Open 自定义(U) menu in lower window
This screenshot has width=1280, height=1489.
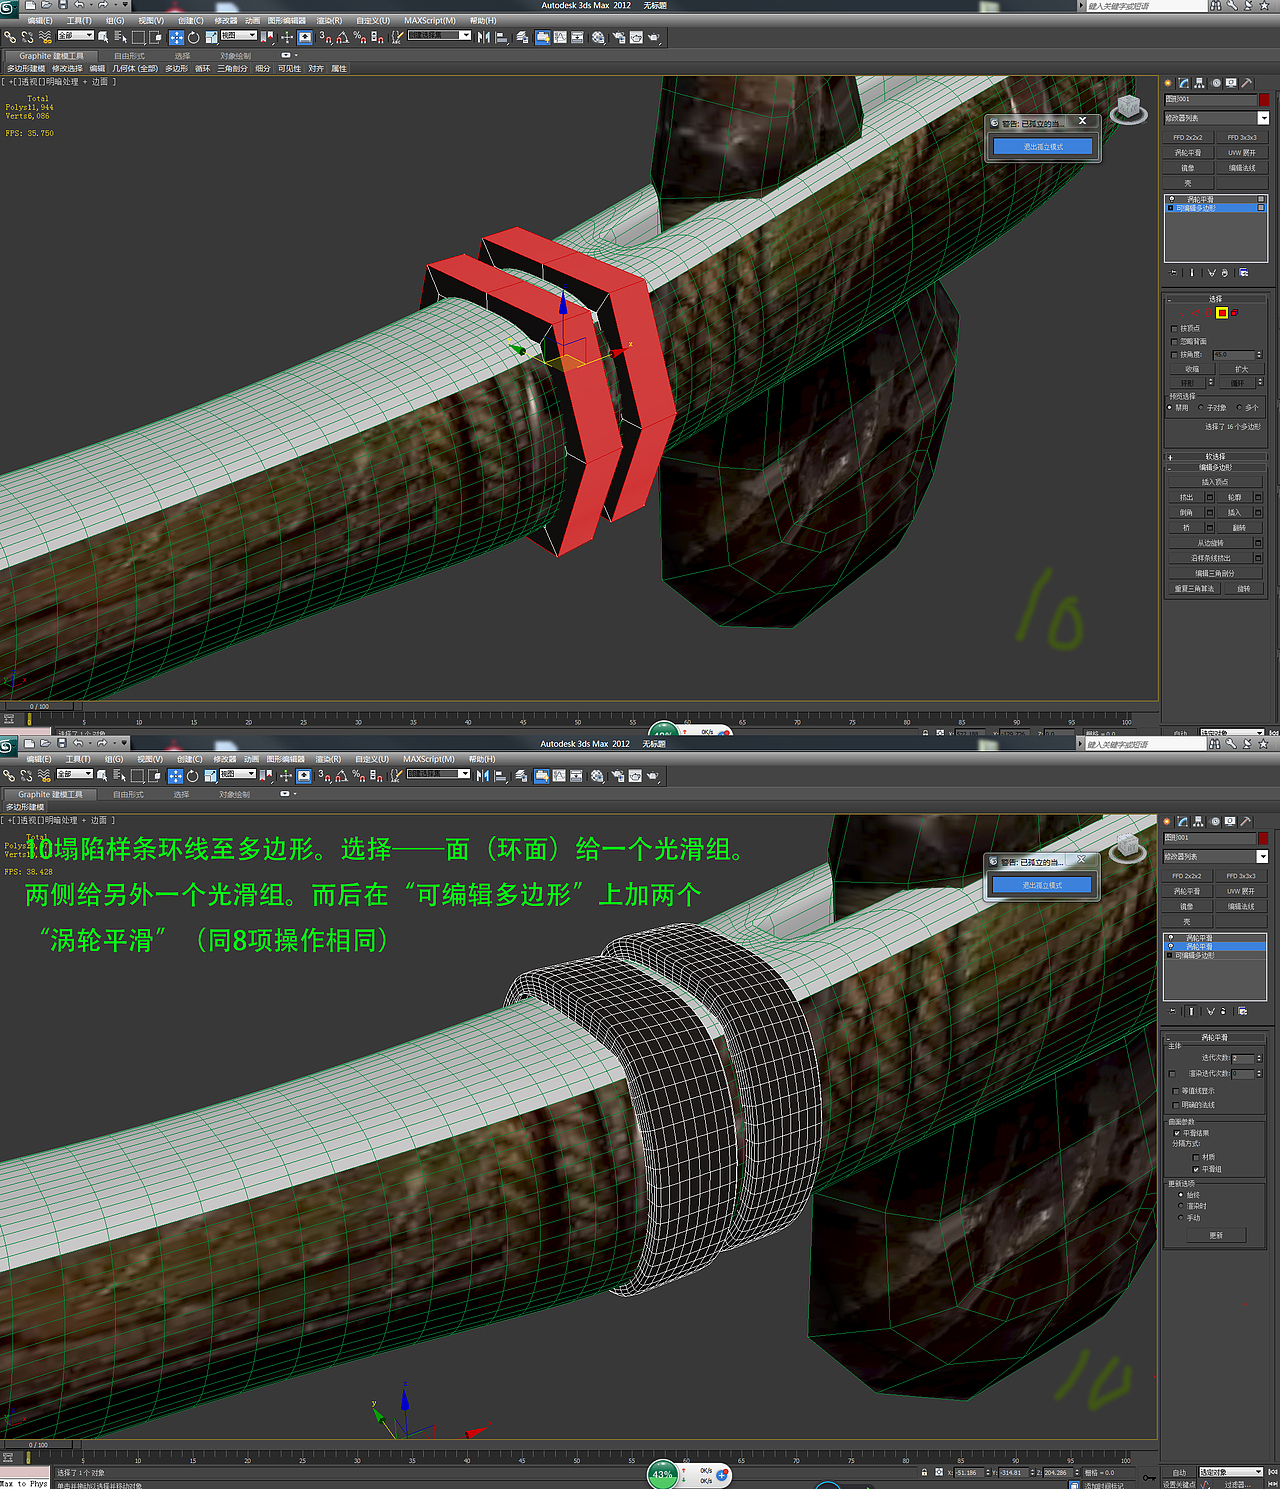(372, 759)
